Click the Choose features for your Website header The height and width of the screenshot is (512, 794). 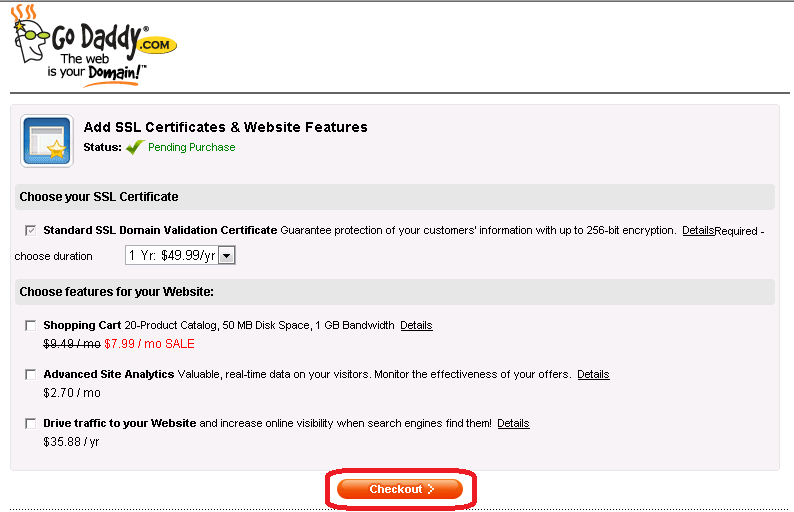pyautogui.click(x=117, y=292)
